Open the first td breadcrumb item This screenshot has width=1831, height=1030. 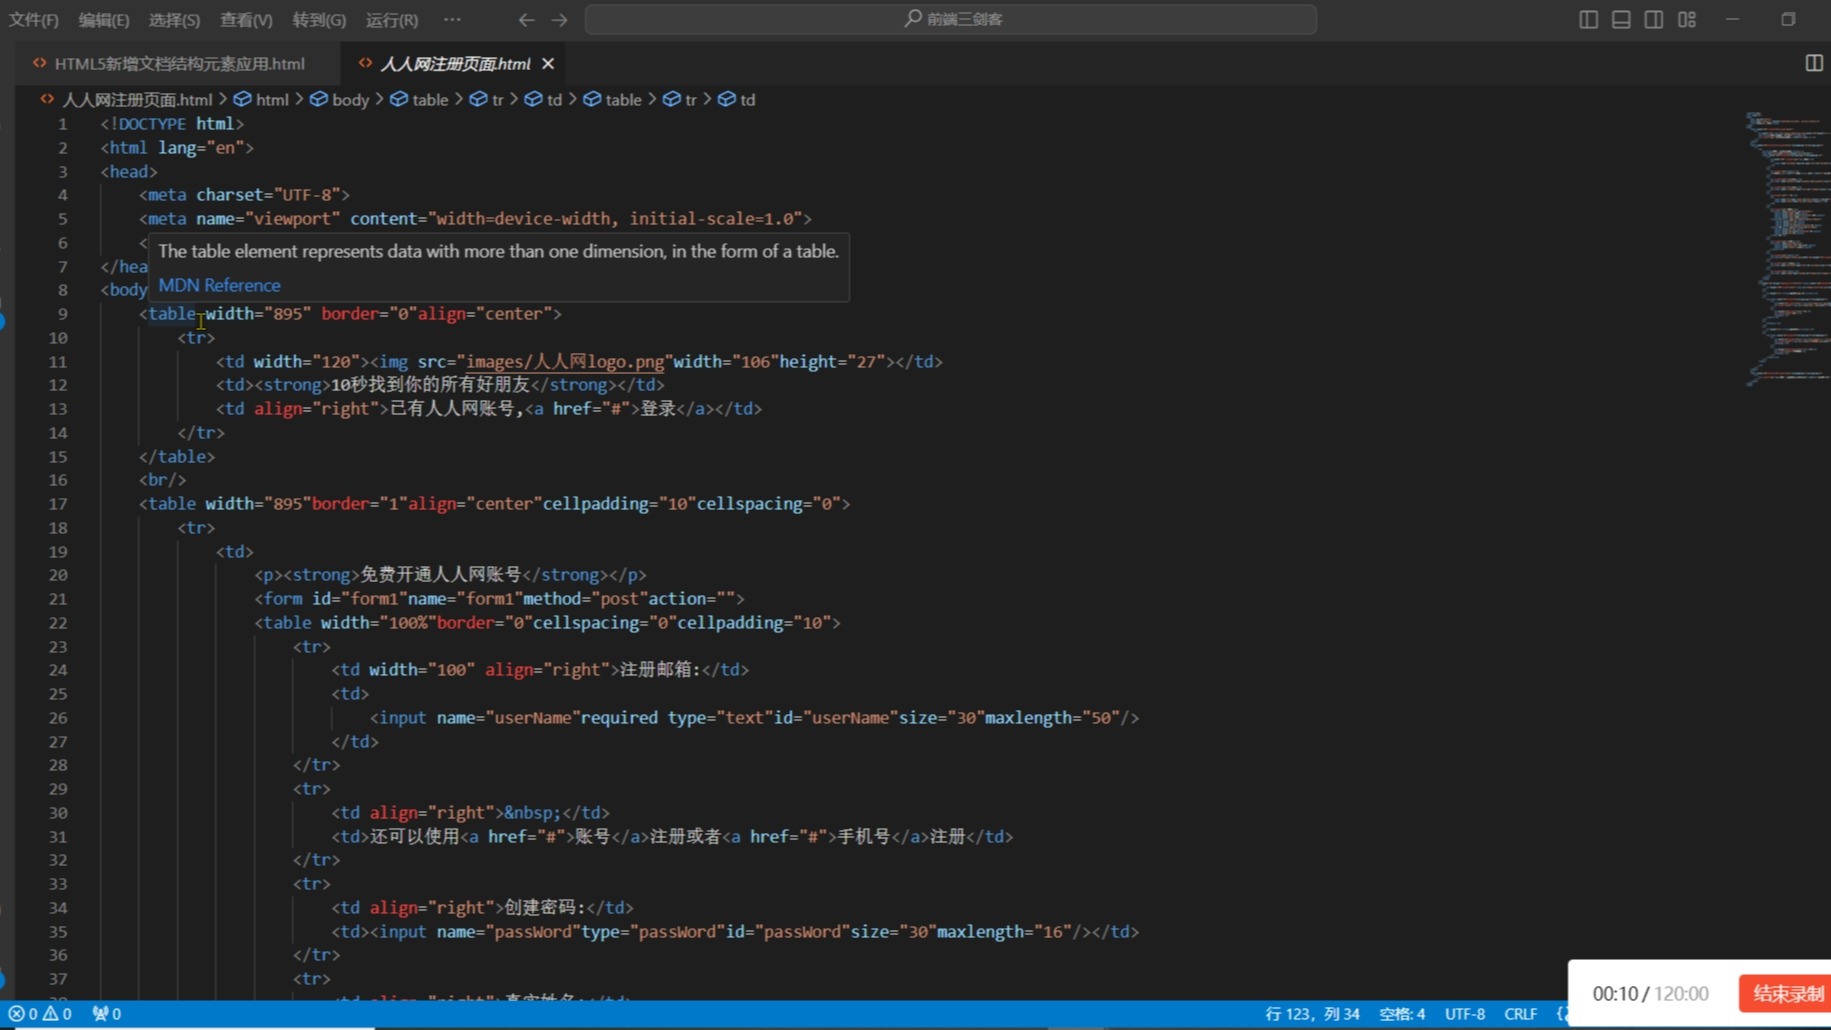tap(543, 99)
